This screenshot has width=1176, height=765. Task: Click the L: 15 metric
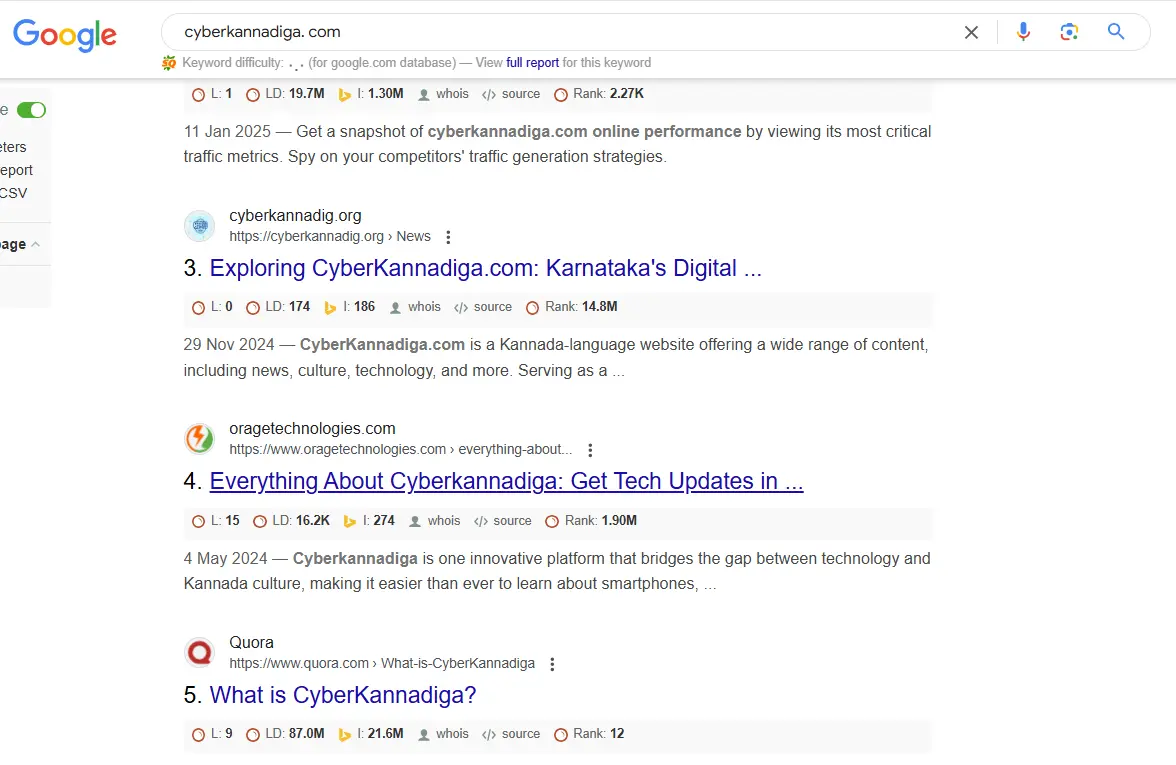click(x=216, y=520)
